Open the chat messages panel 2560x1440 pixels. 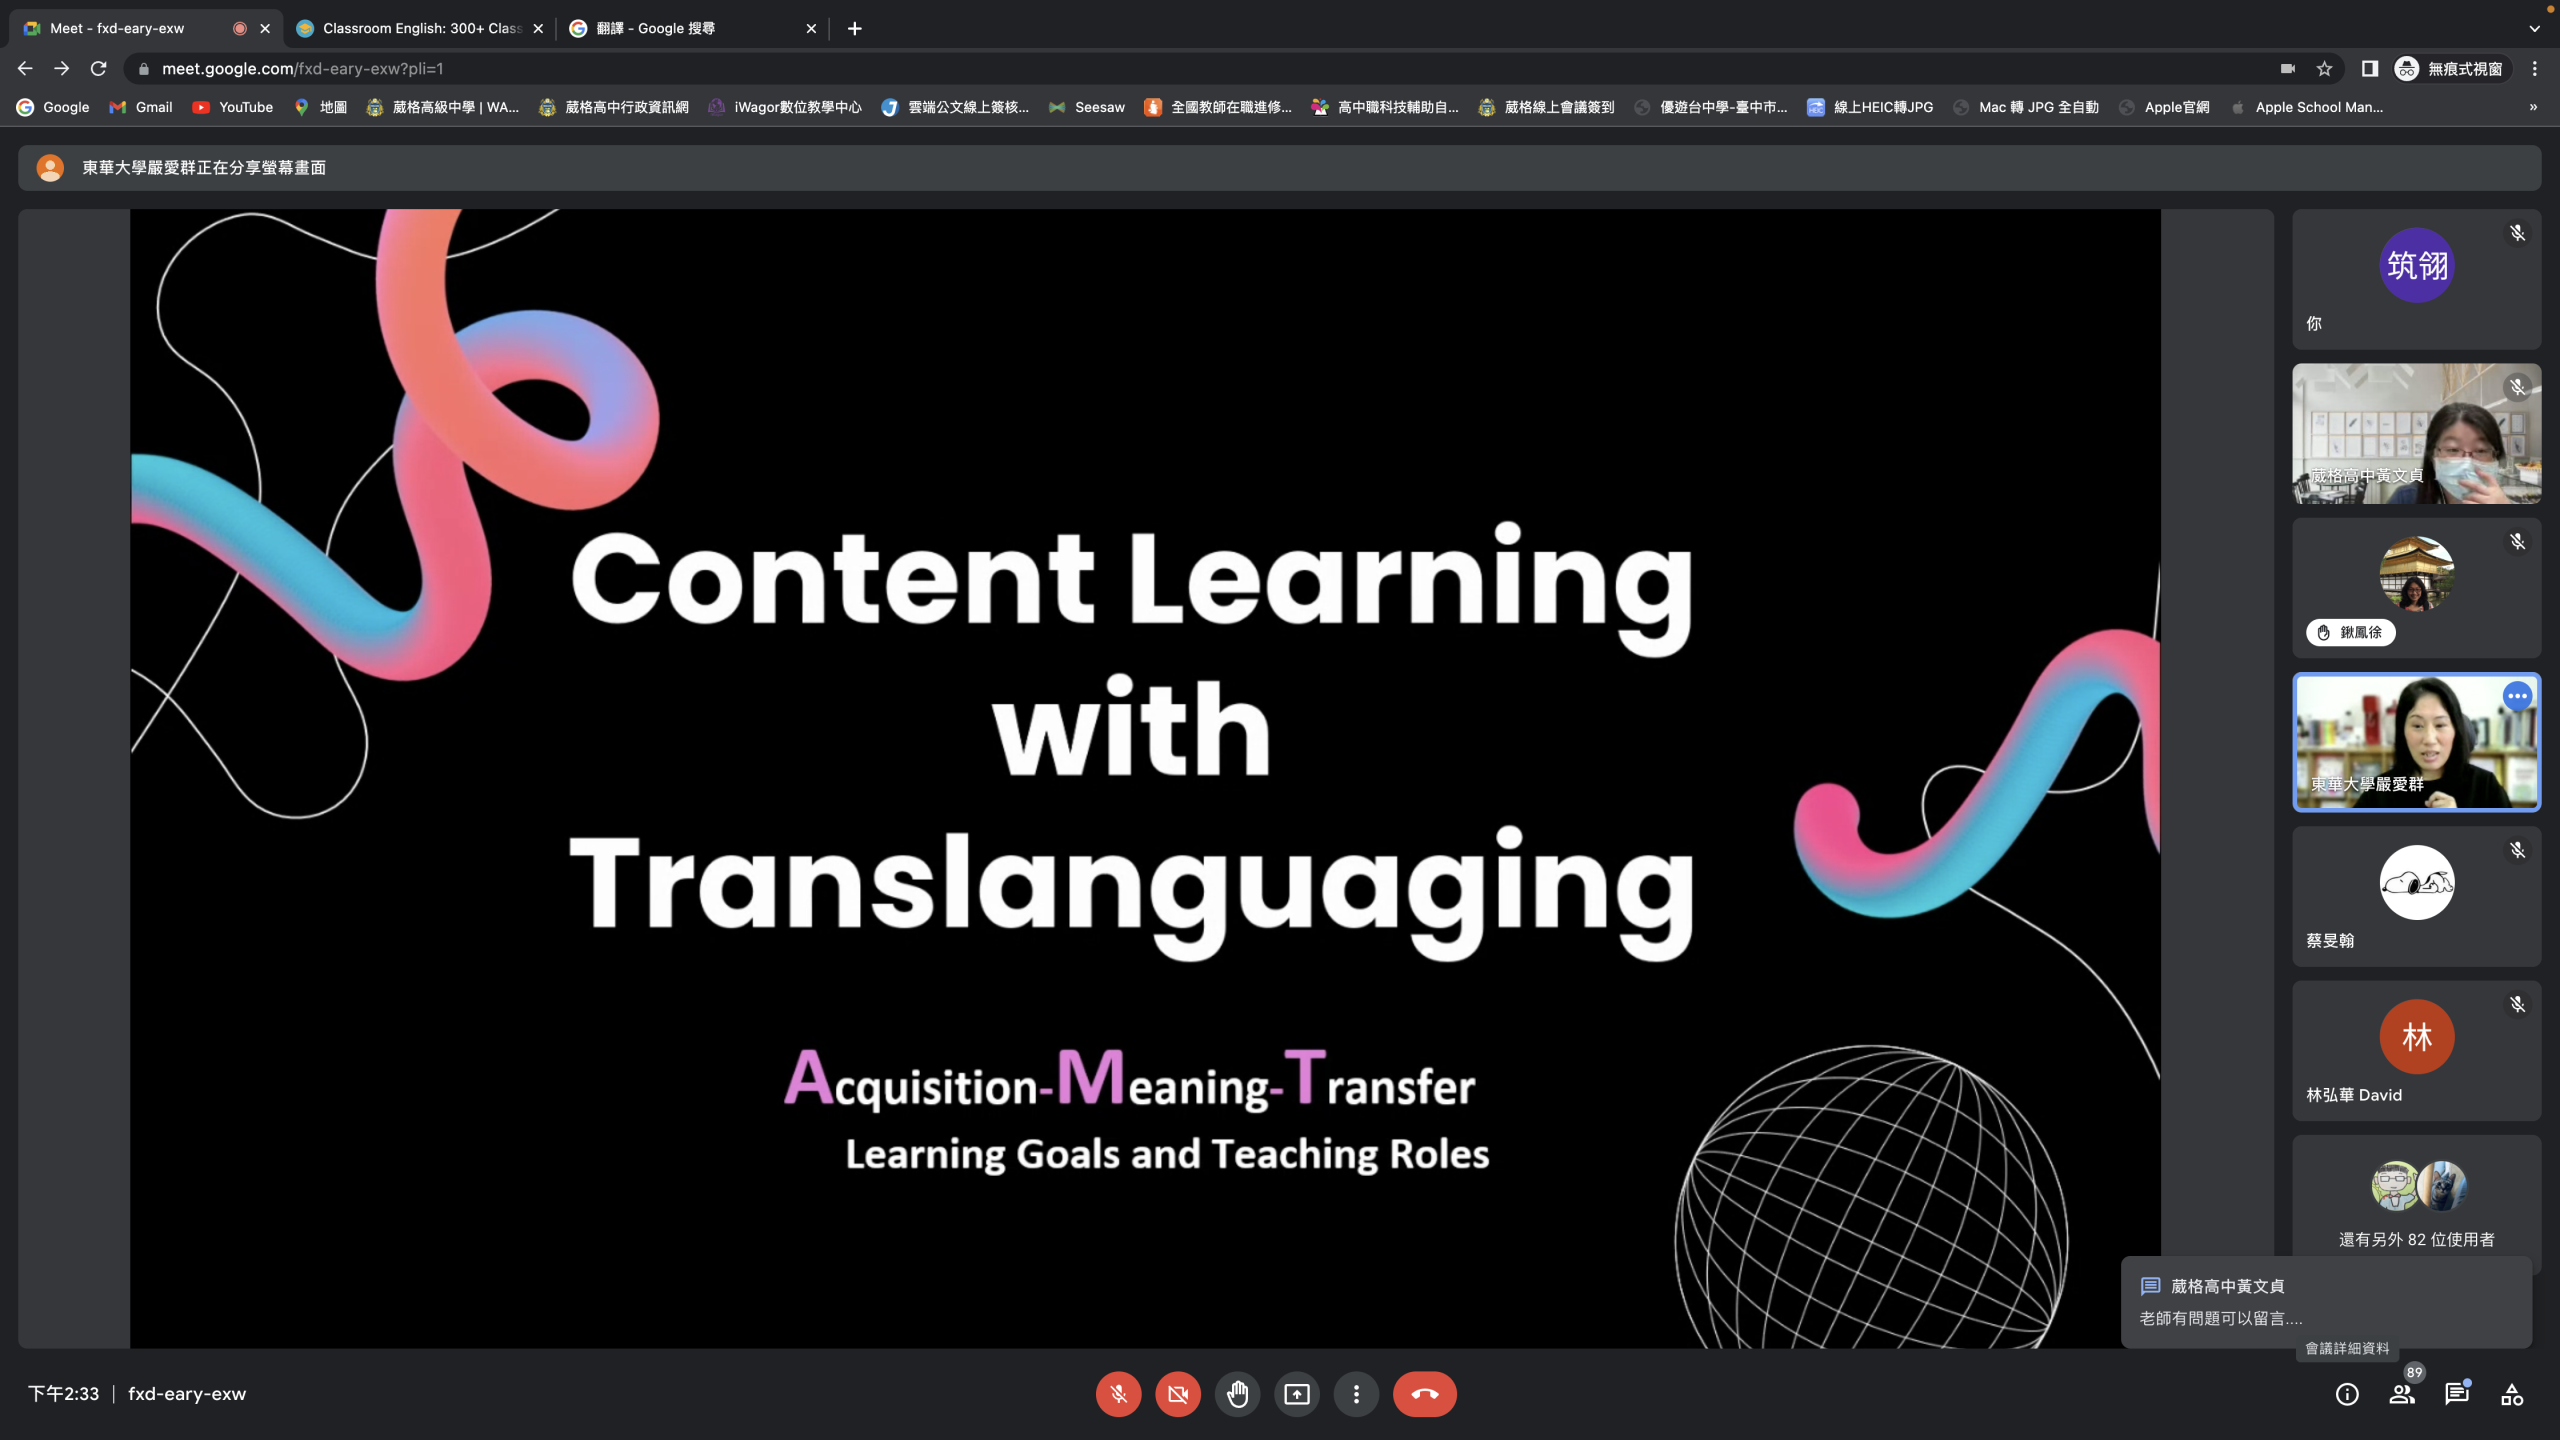(2456, 1394)
